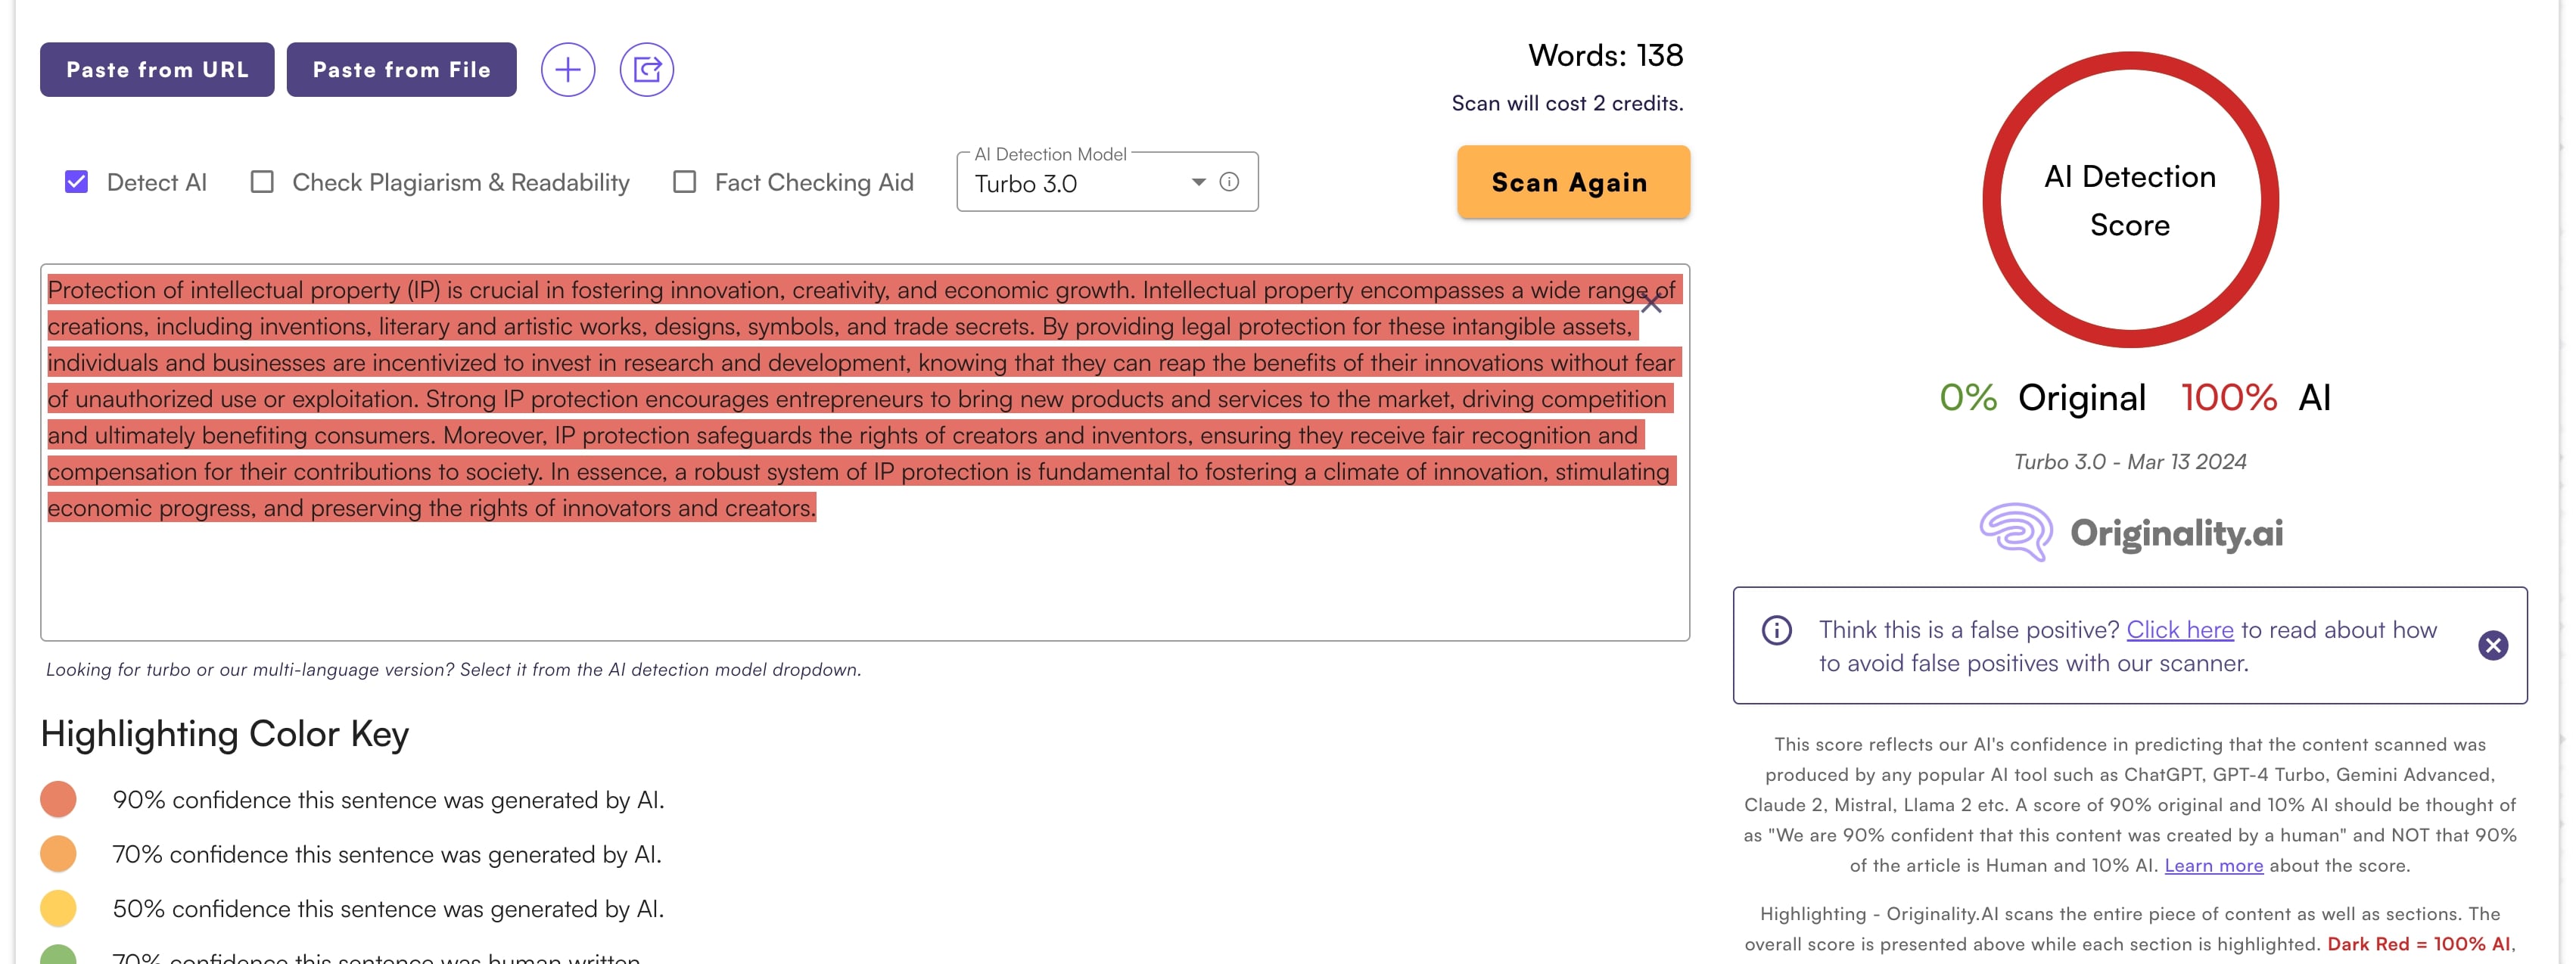Clear text with the X in text box
The image size is (2576, 964).
[x=1651, y=303]
